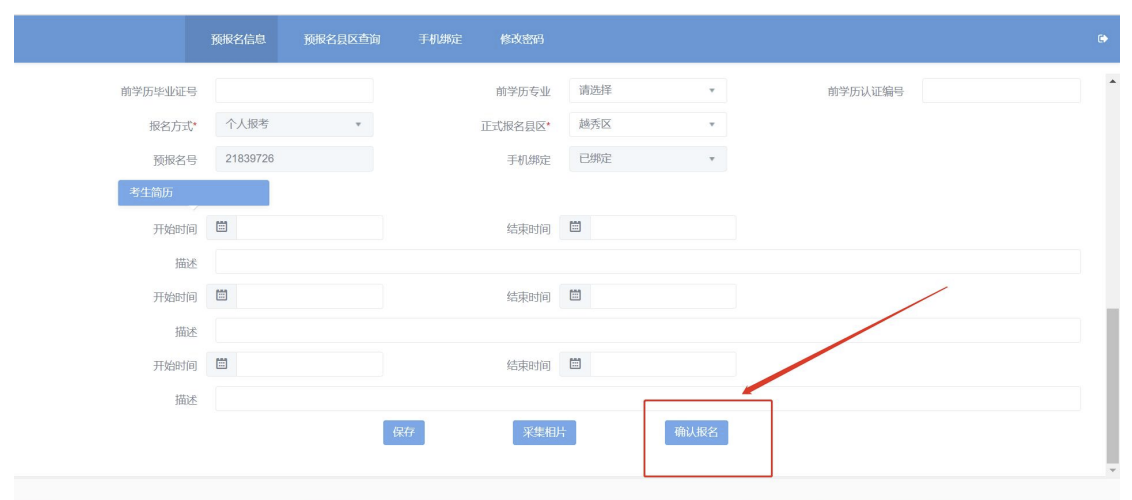Open calendar for first 开始时间 field
This screenshot has width=1132, height=500.
[x=222, y=227]
